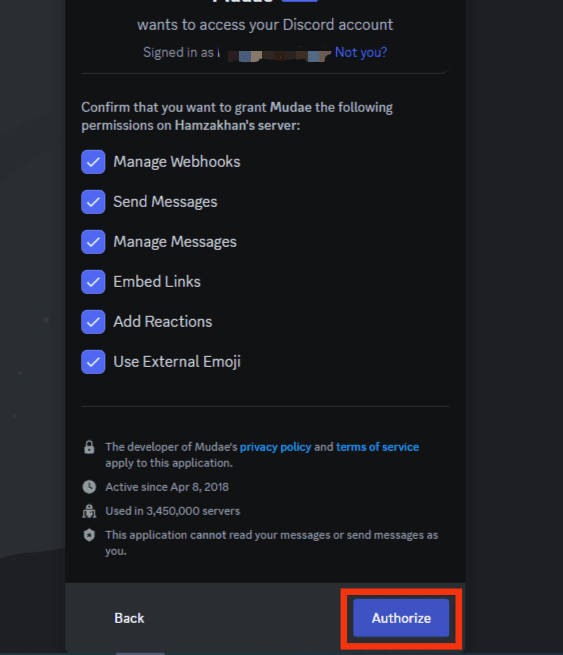Click "This application cannot read your messages" text

(x=218, y=535)
